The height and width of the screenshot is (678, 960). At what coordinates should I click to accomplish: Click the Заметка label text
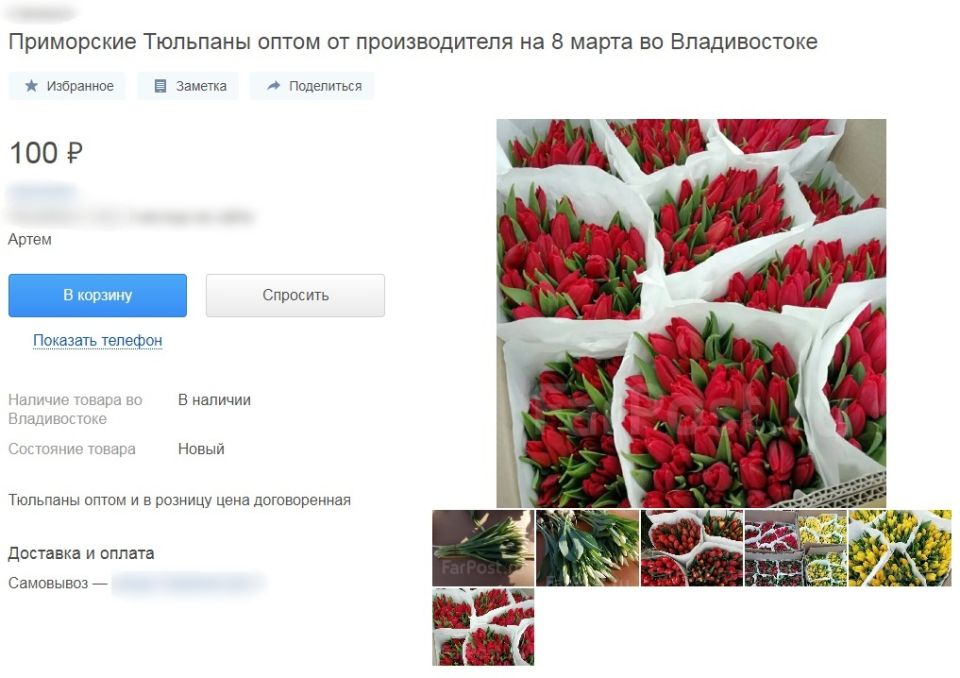click(x=201, y=86)
